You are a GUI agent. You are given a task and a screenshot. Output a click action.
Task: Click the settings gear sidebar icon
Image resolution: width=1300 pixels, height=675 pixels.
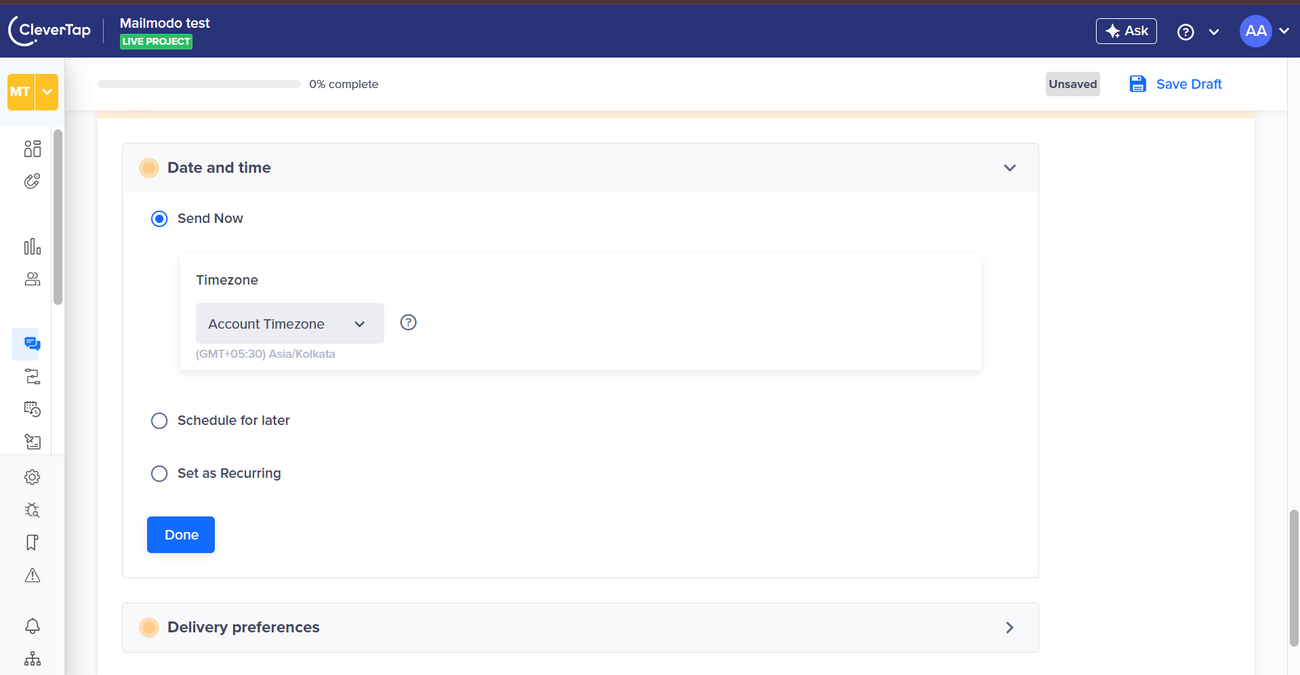point(32,477)
